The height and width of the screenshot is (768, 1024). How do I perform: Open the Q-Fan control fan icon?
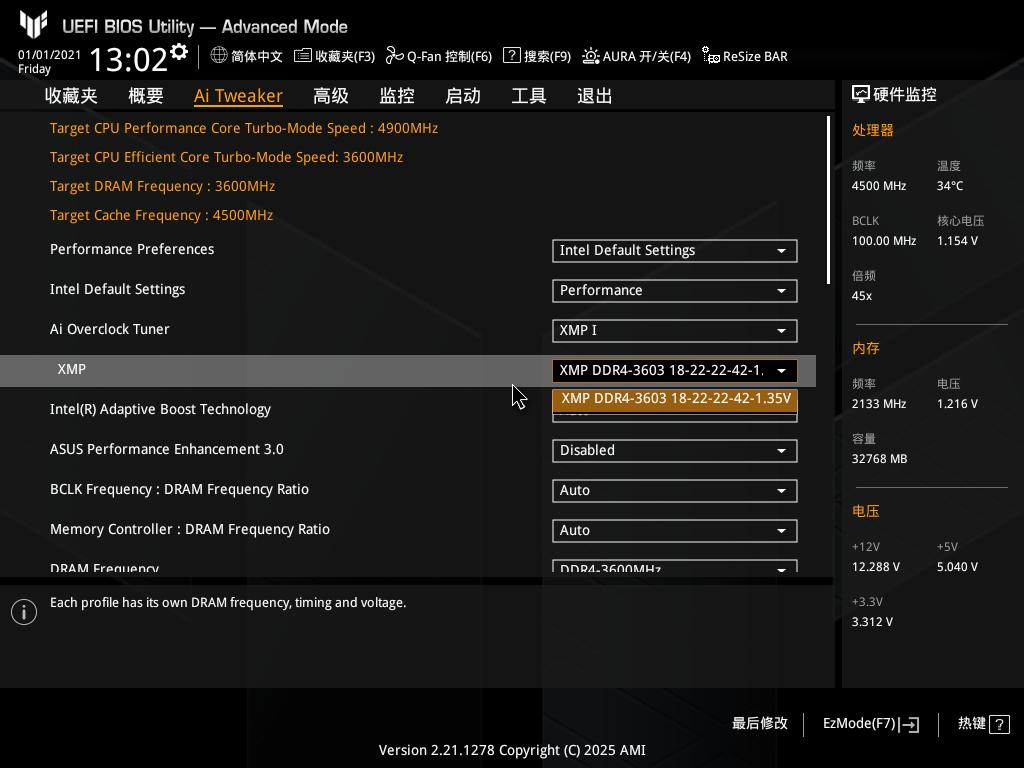pos(394,56)
